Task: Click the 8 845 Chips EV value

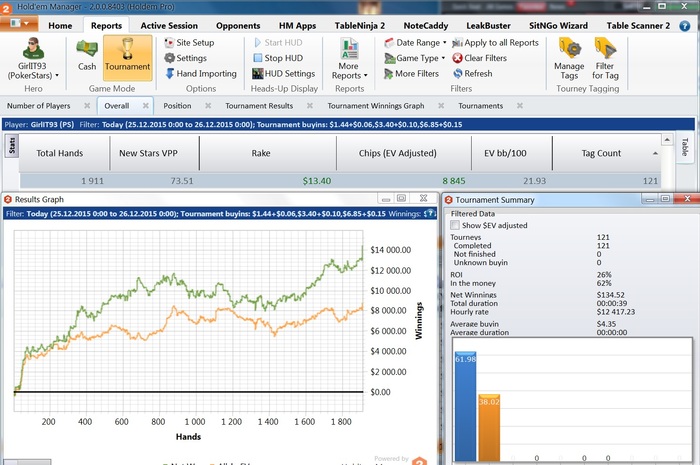Action: point(454,181)
